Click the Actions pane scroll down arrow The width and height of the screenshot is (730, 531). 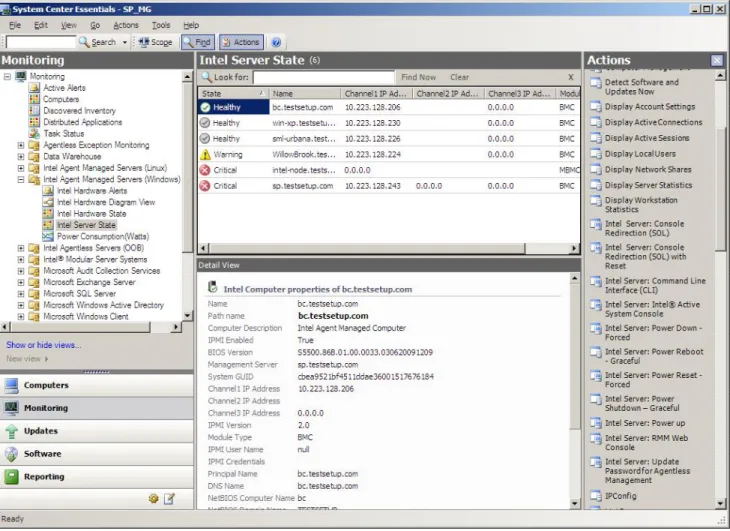[x=720, y=504]
